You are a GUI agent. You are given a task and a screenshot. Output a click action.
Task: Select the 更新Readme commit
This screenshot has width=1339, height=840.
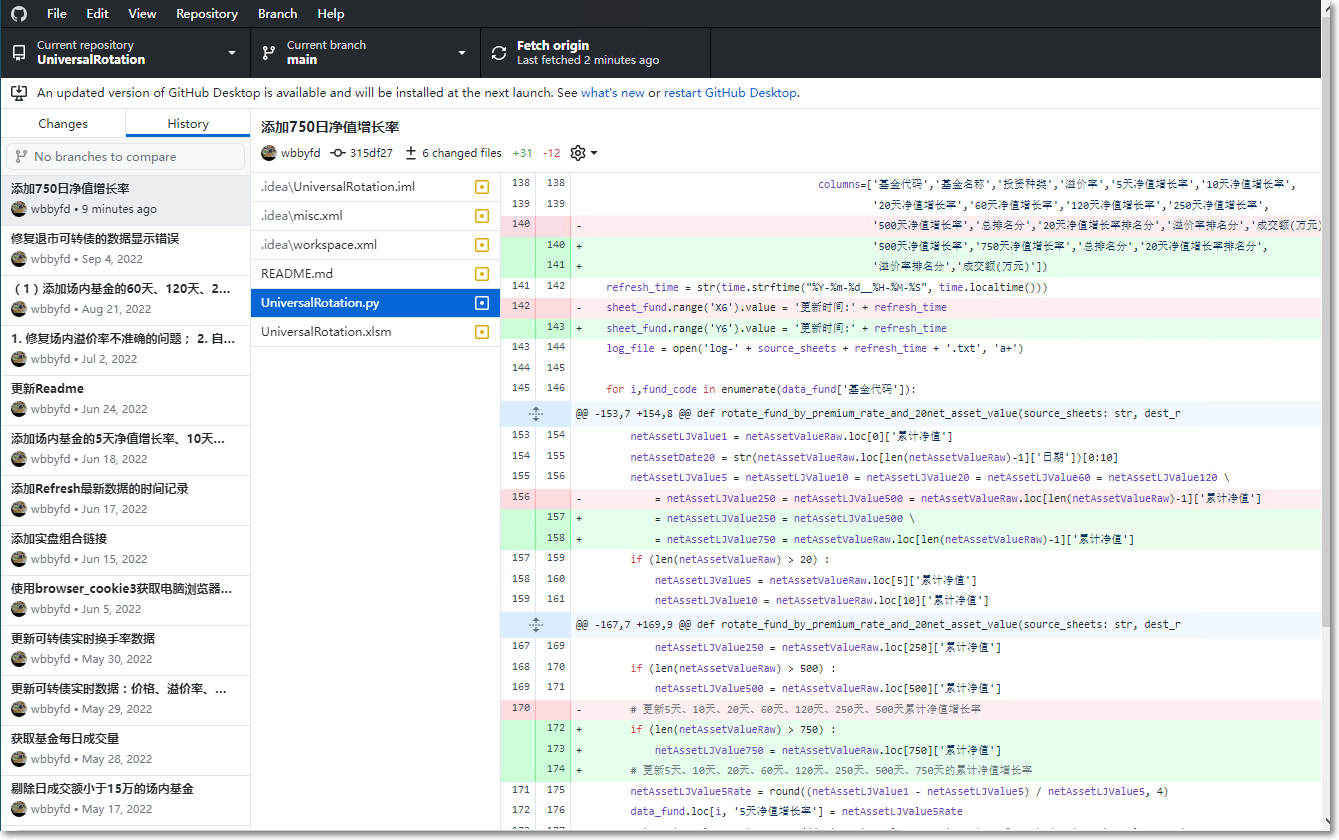click(125, 398)
